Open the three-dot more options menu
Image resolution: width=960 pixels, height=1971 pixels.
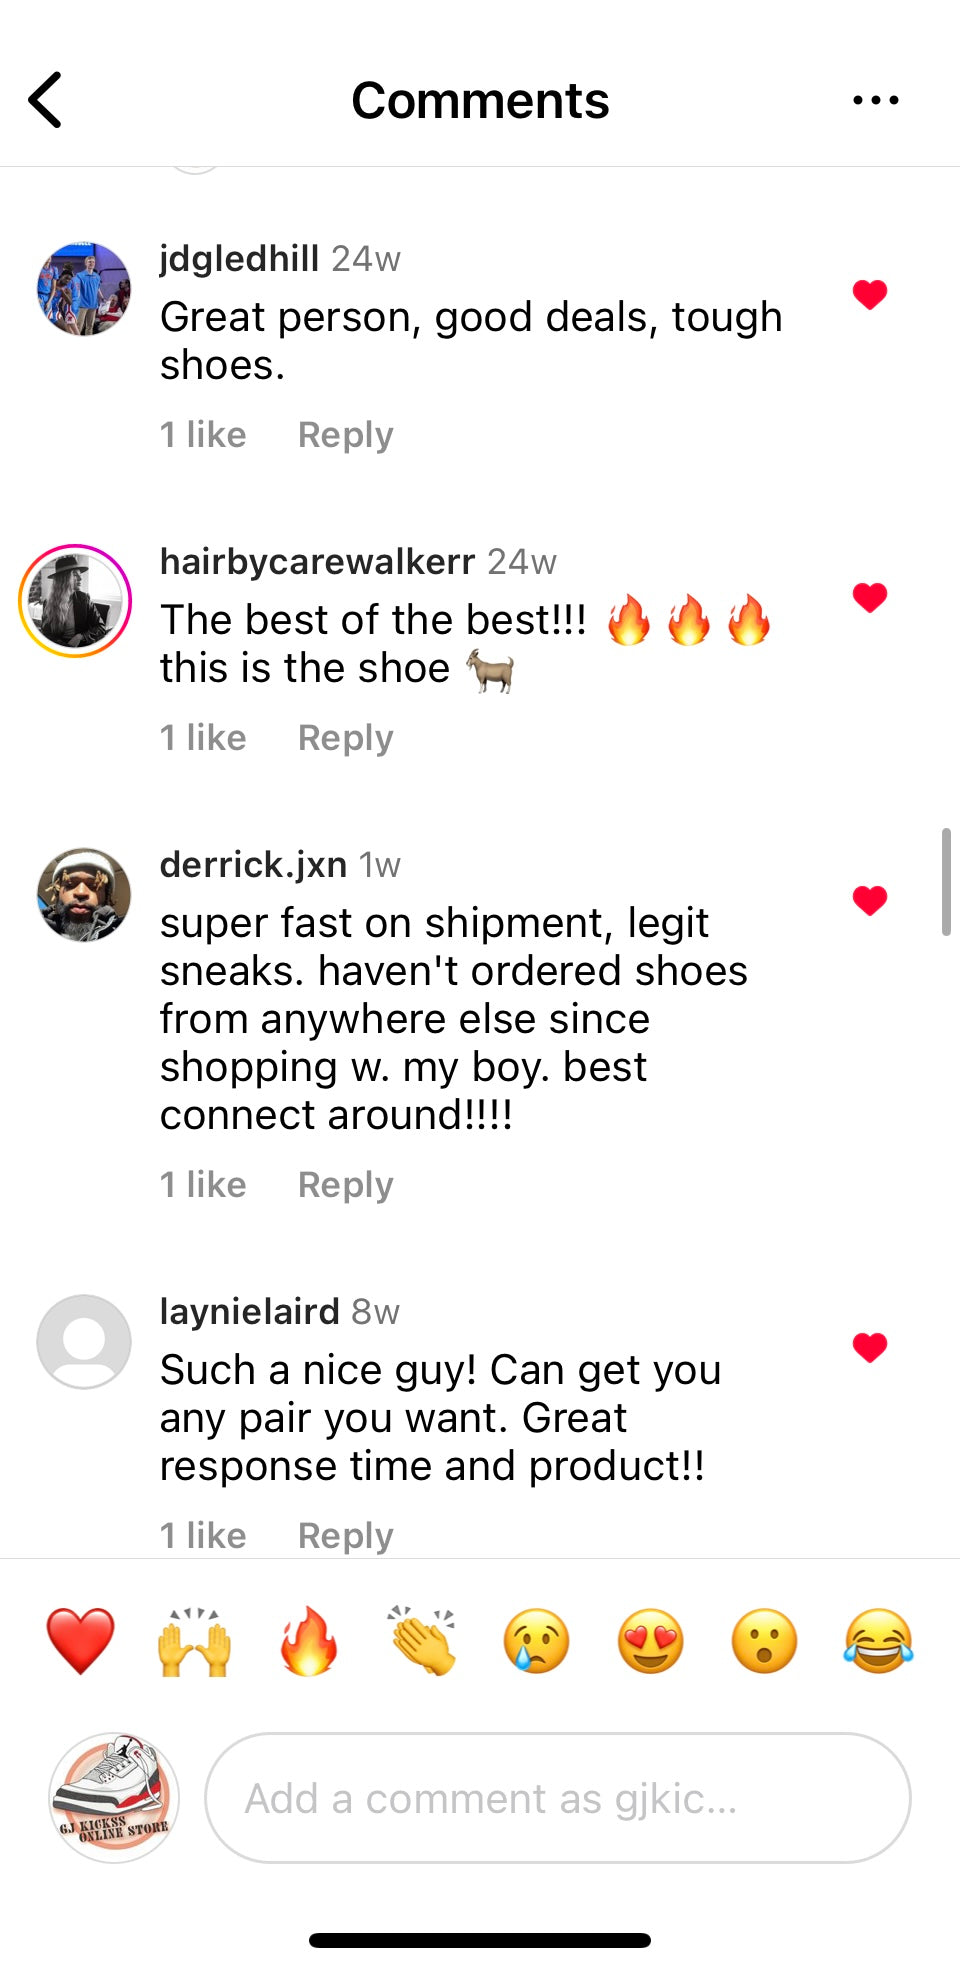(x=876, y=100)
